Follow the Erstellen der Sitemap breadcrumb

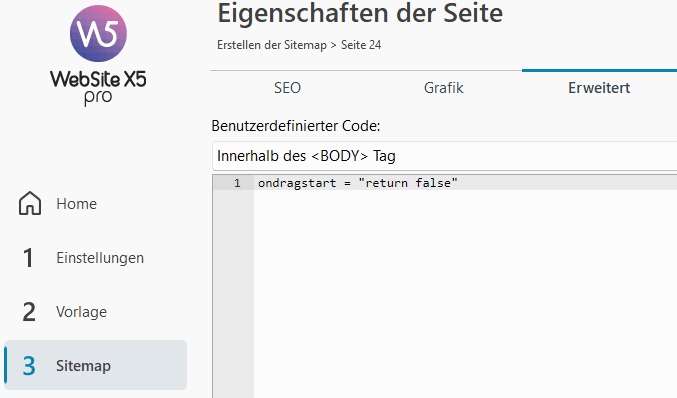(272, 45)
